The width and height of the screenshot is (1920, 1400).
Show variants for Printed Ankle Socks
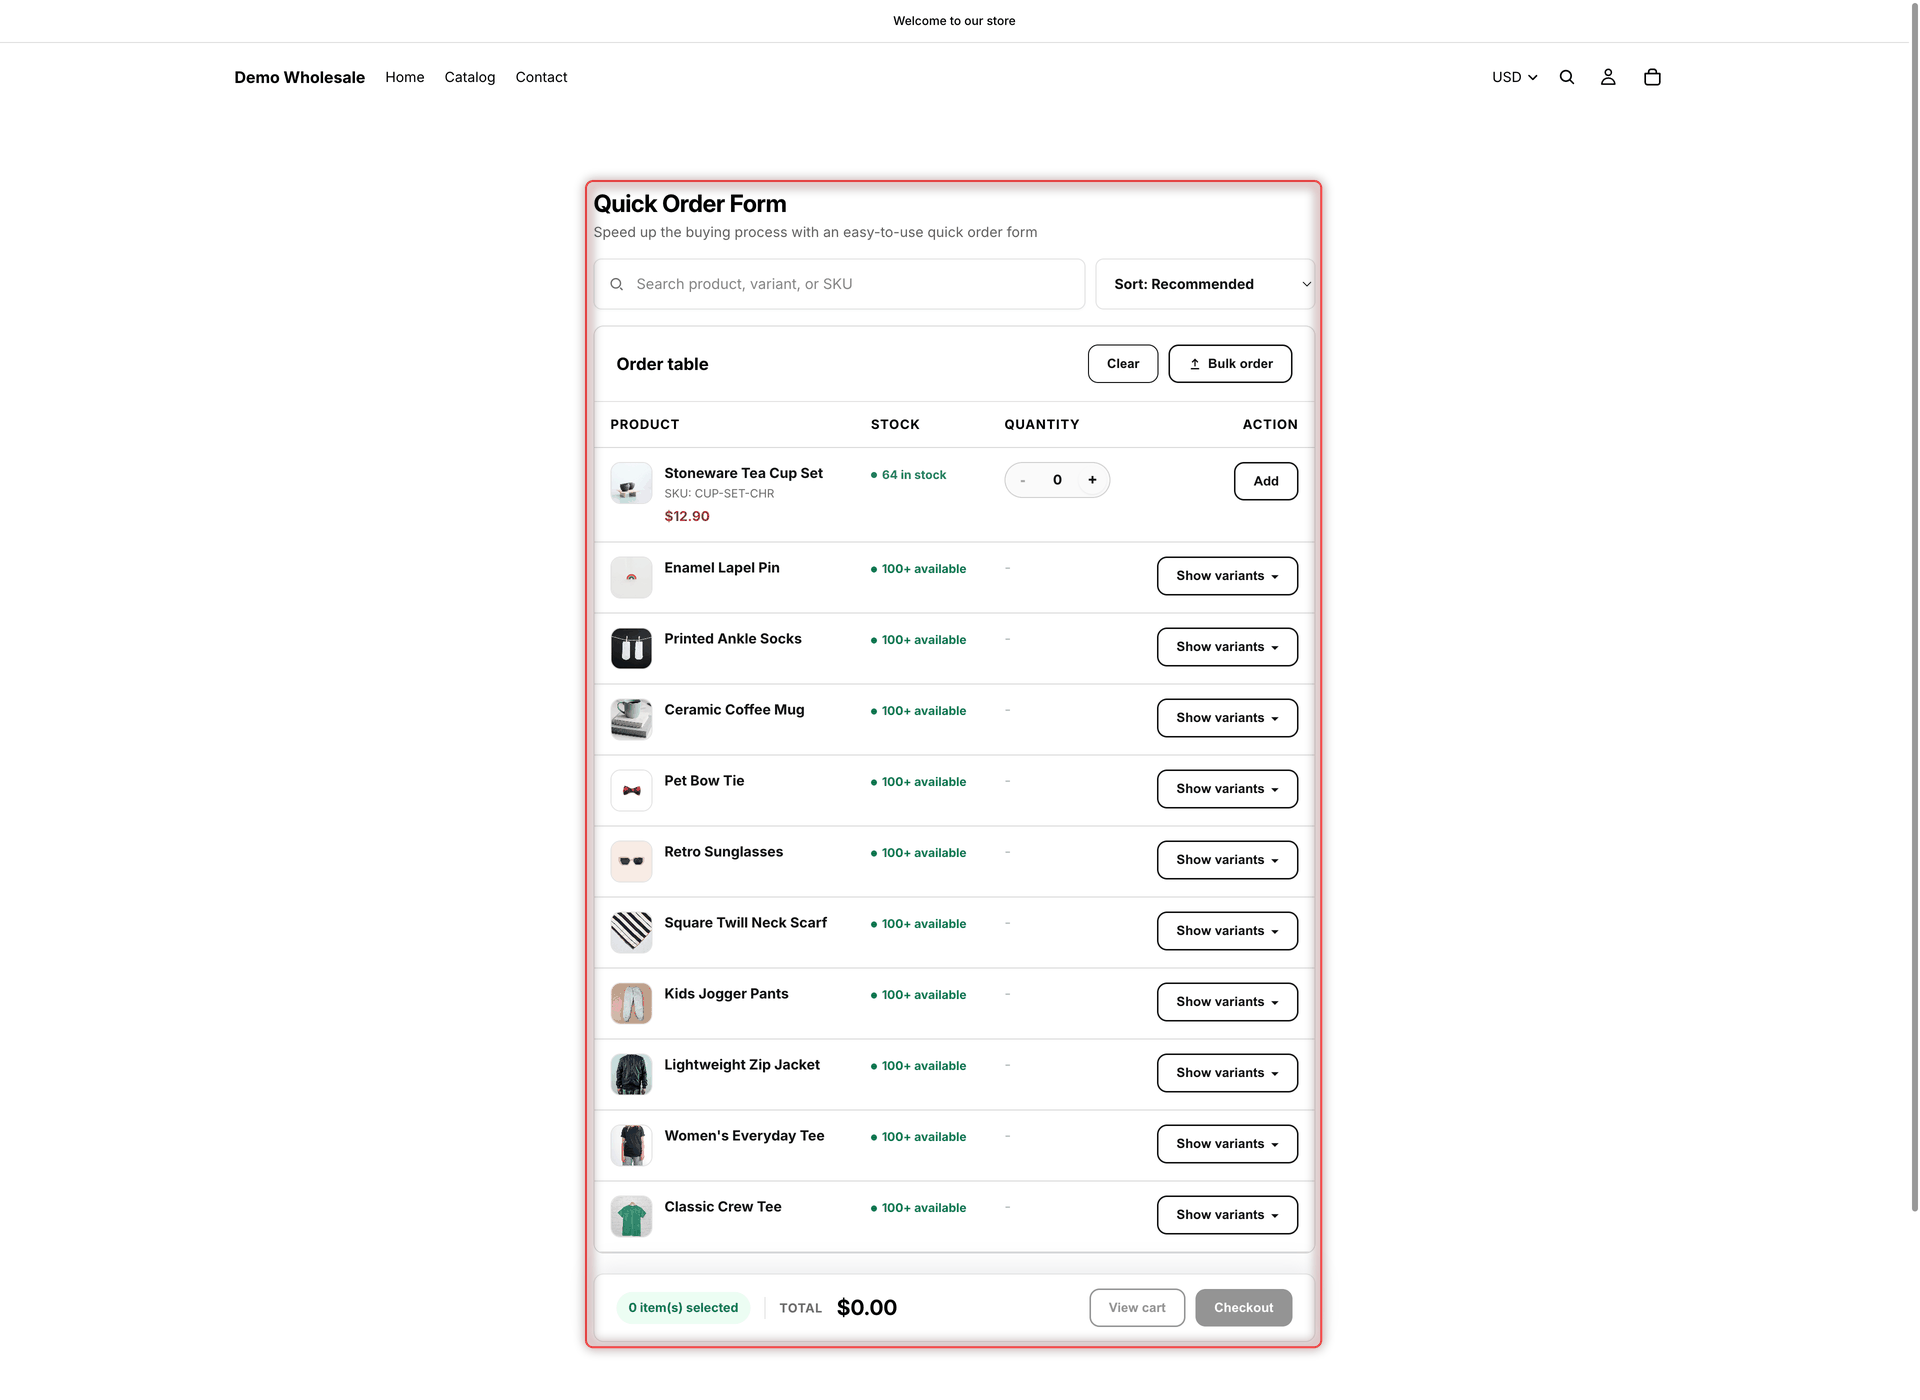tap(1227, 647)
